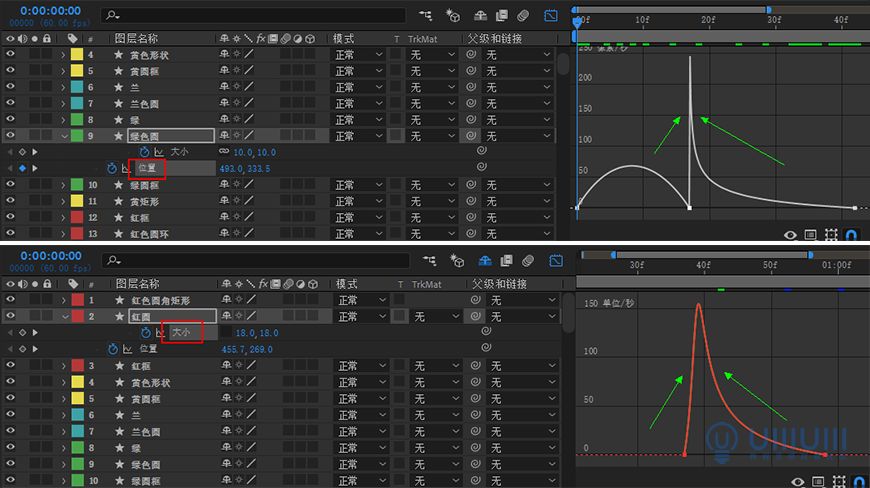
Task: Click the 大小 stopwatch under 红圆 layer
Action: pos(145,332)
